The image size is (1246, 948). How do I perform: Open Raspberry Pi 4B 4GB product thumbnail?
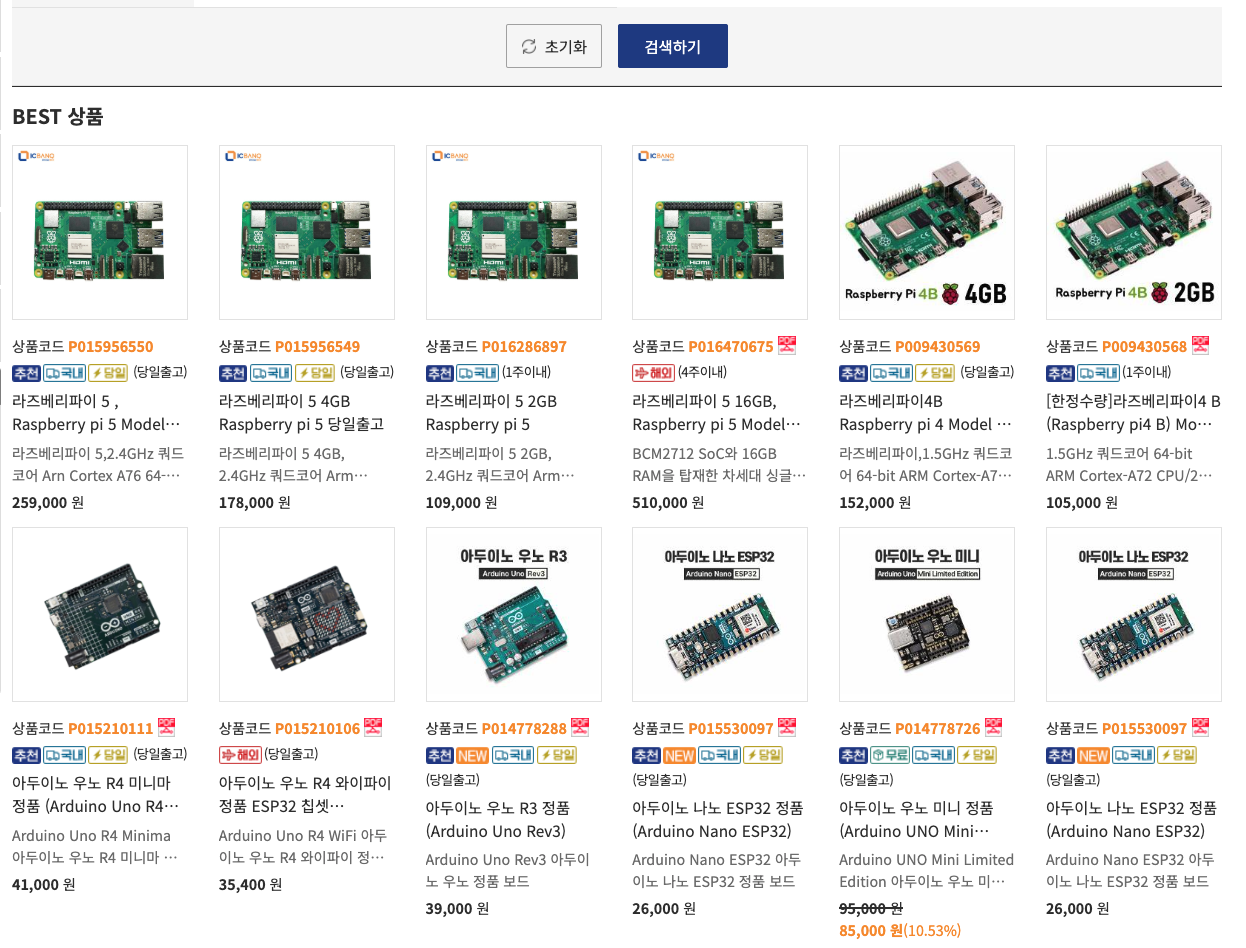pyautogui.click(x=927, y=232)
